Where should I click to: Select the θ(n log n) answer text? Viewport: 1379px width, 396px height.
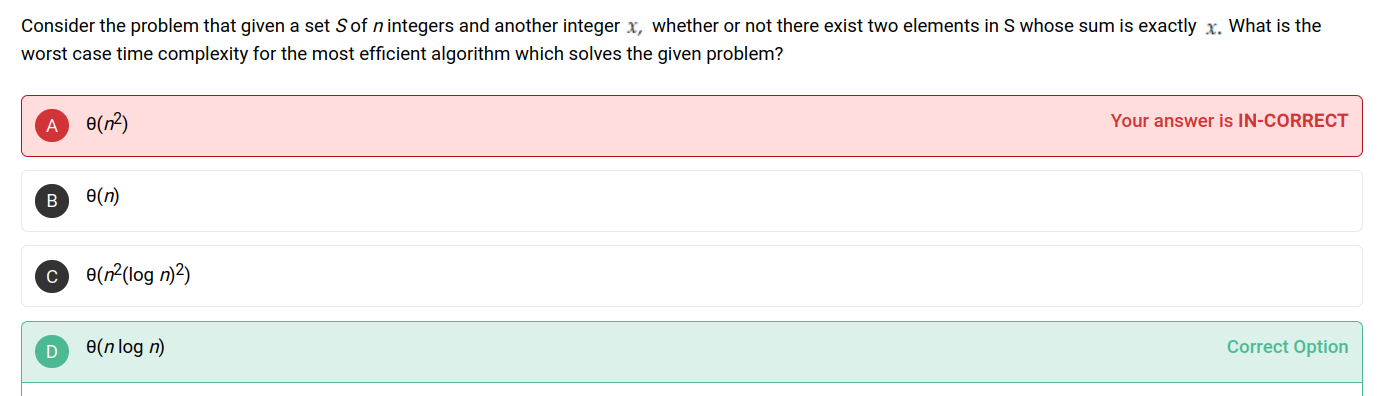click(x=126, y=348)
